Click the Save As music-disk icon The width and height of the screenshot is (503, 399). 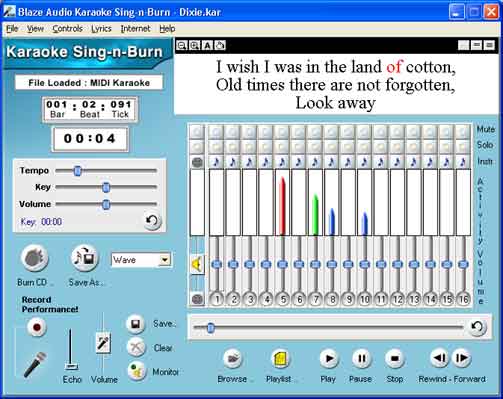click(85, 258)
